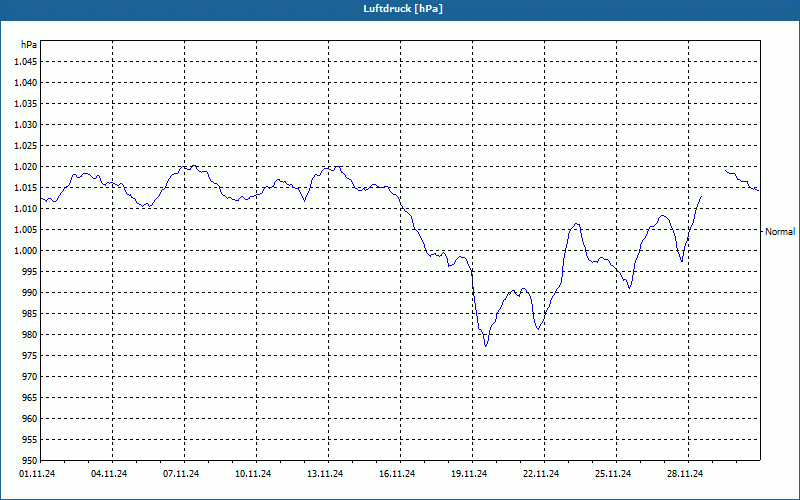This screenshot has height=500, width=800.
Task: Pick the 19.11.24 date label
Action: click(x=469, y=473)
